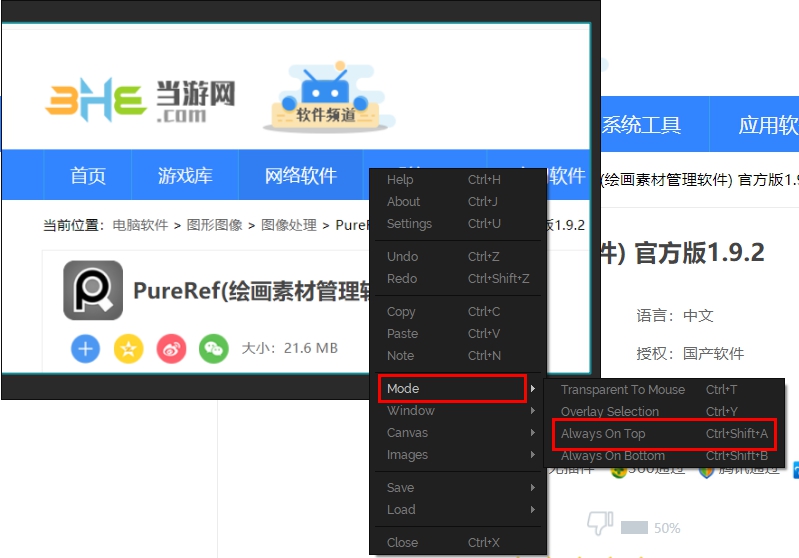Screen dimensions: 799x558
Task: Click the 大小: 21.6 MB text
Action: 289,348
